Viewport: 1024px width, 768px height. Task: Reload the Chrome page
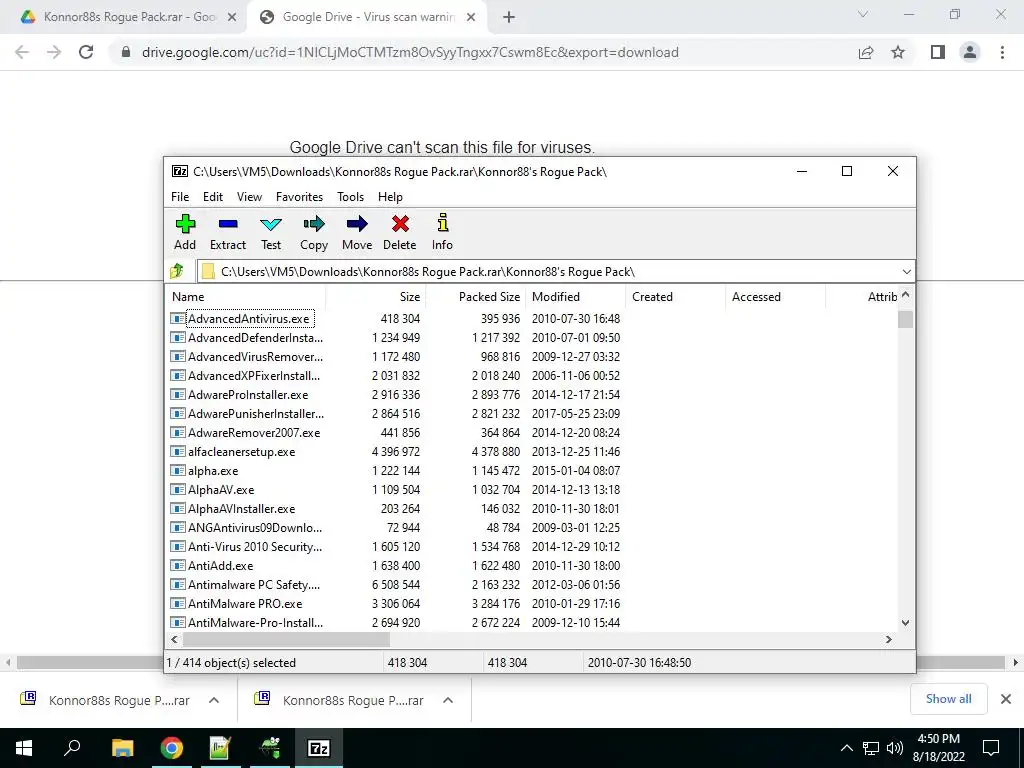86,52
